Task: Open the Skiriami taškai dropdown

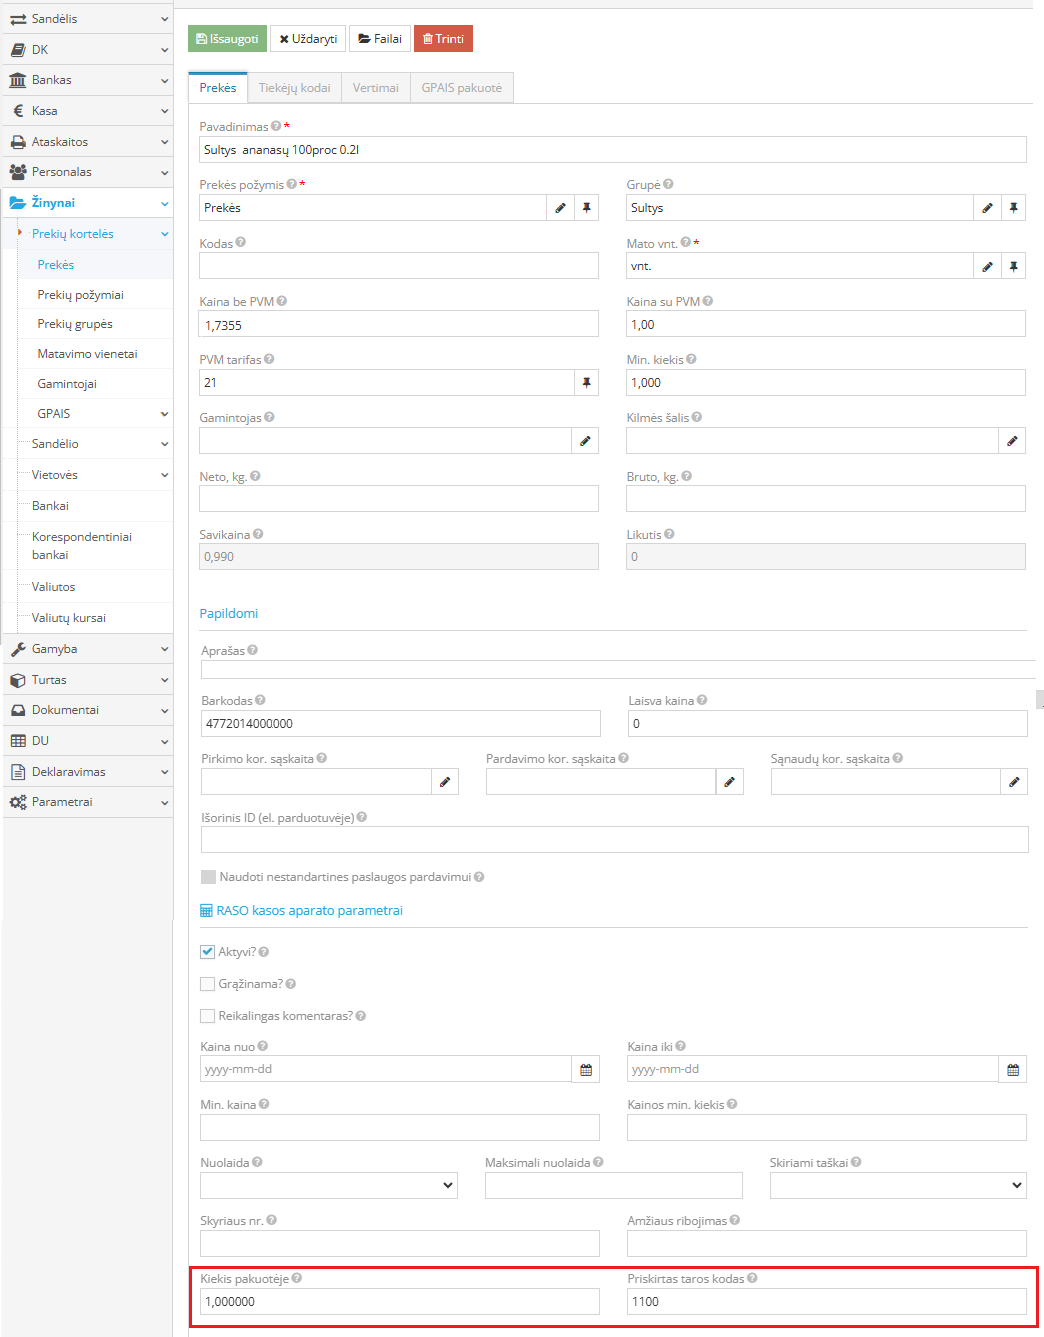Action: [898, 1186]
